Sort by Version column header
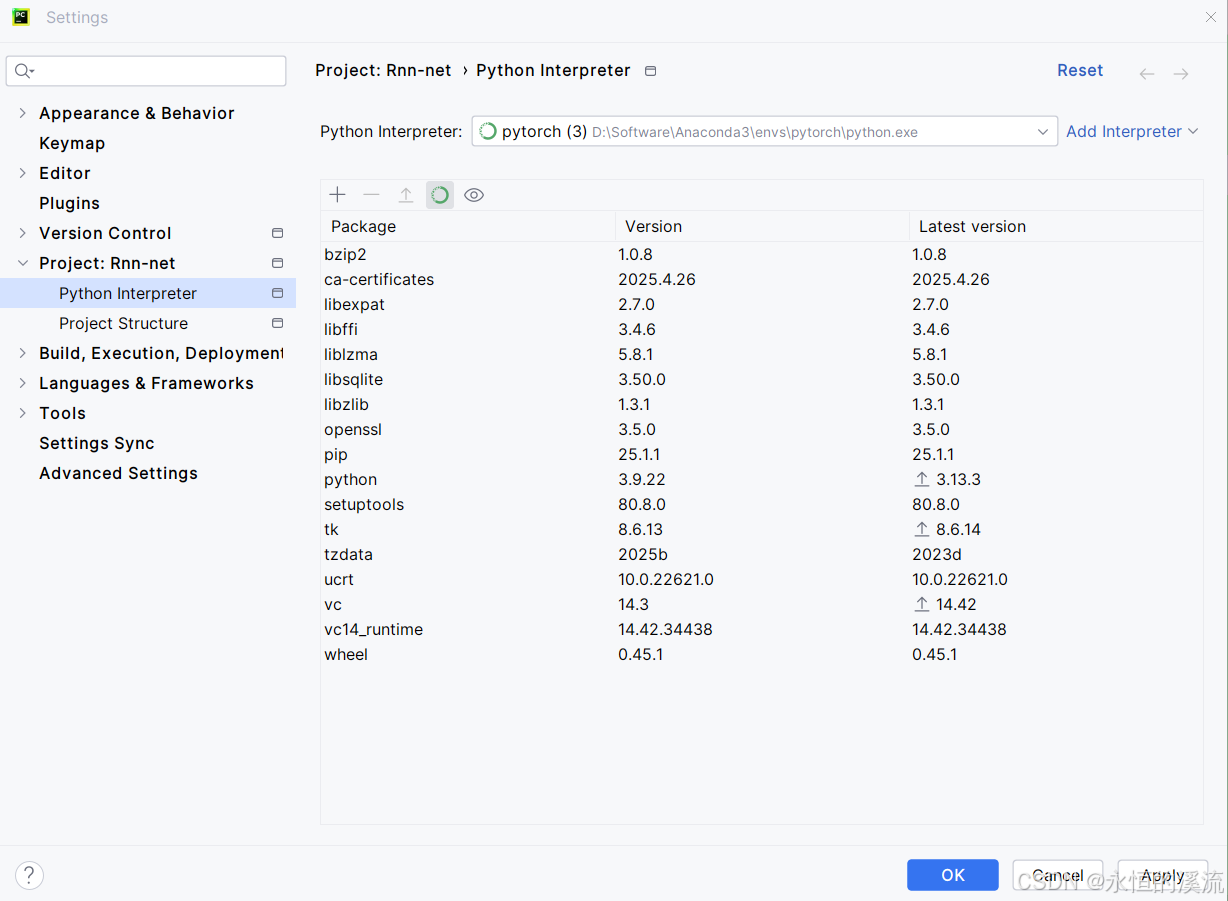 point(762,226)
